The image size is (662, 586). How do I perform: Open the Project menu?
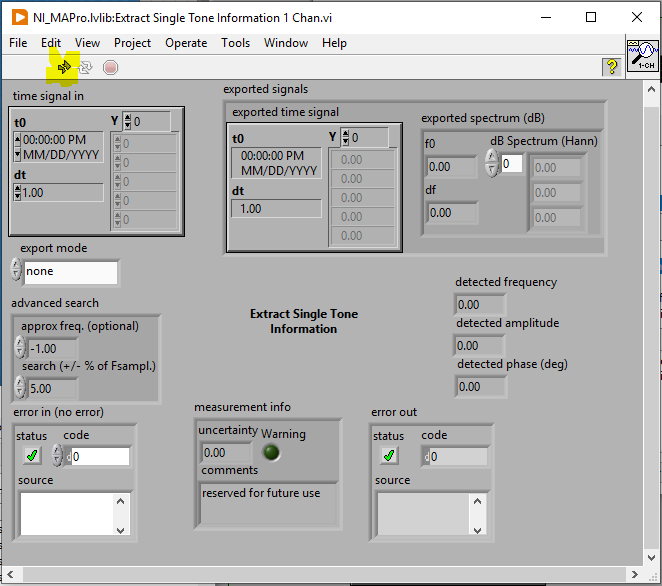click(x=132, y=43)
